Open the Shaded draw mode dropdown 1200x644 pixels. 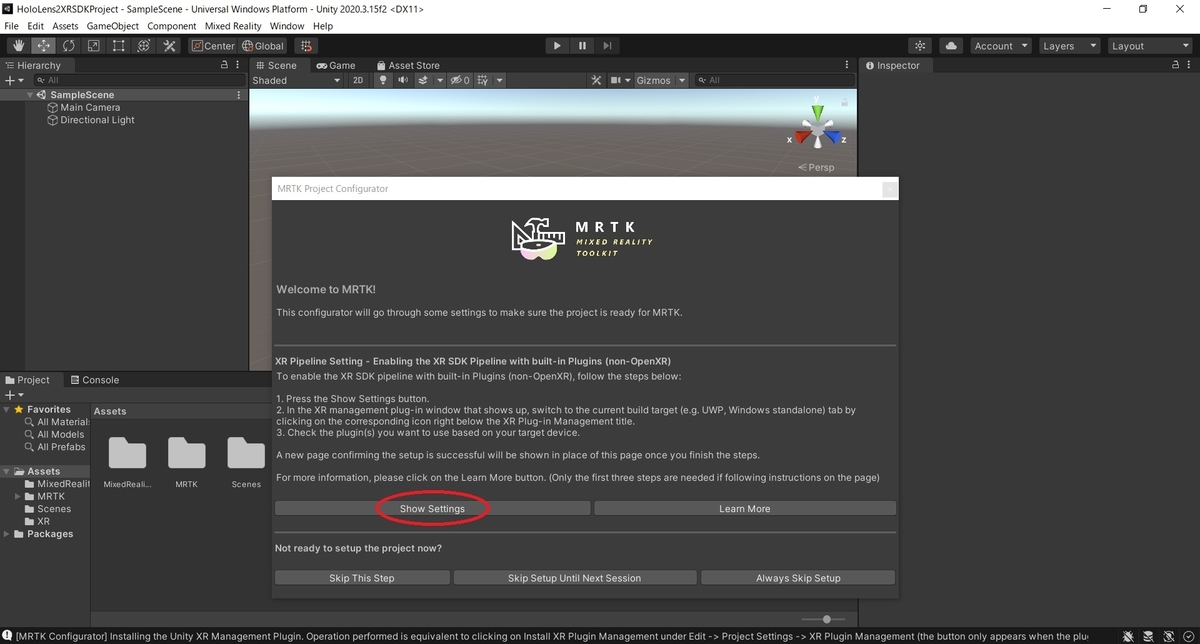(296, 80)
